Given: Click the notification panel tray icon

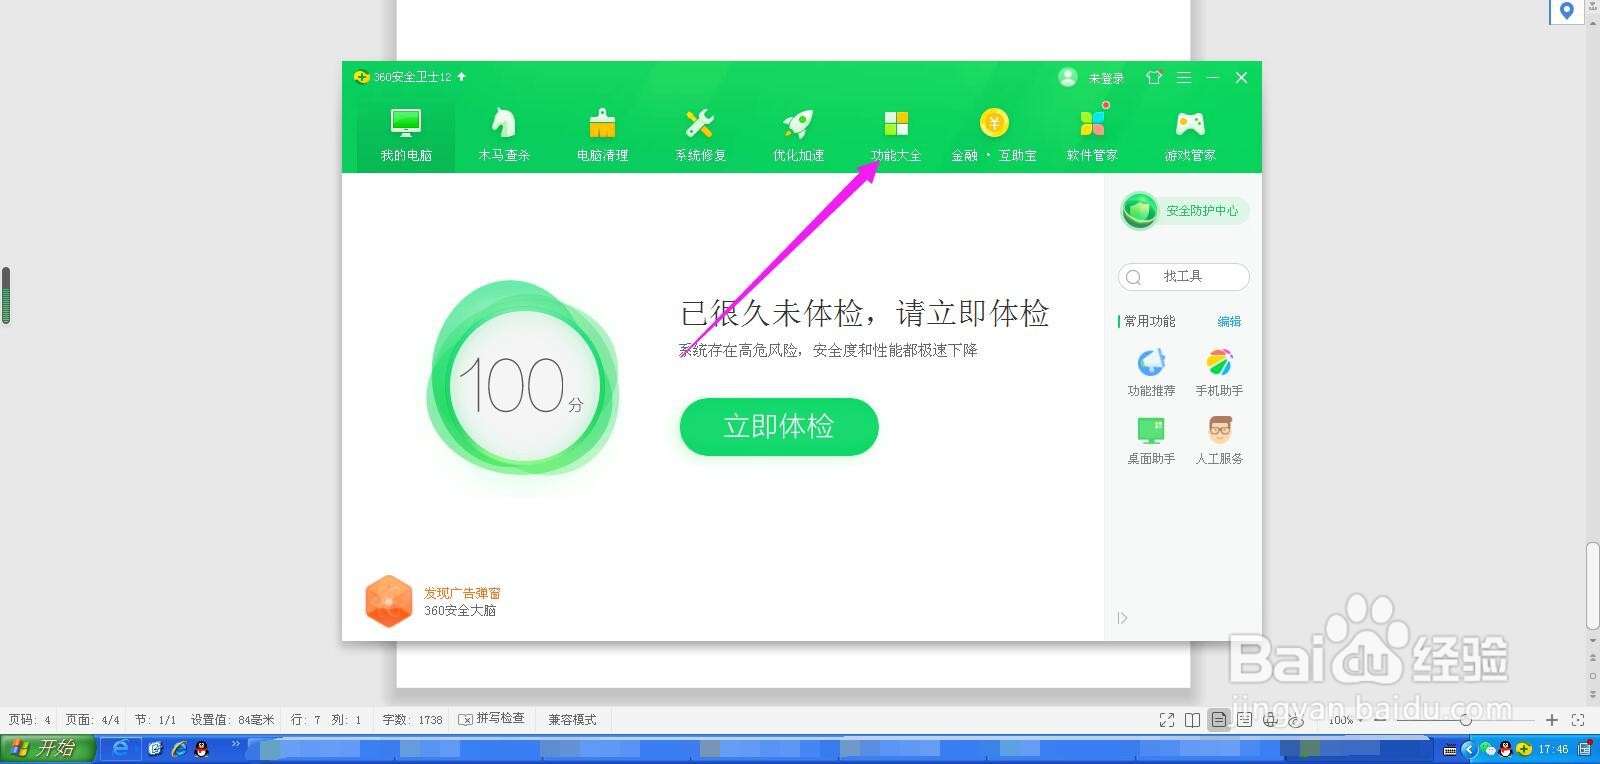Looking at the screenshot, I should [x=1585, y=749].
